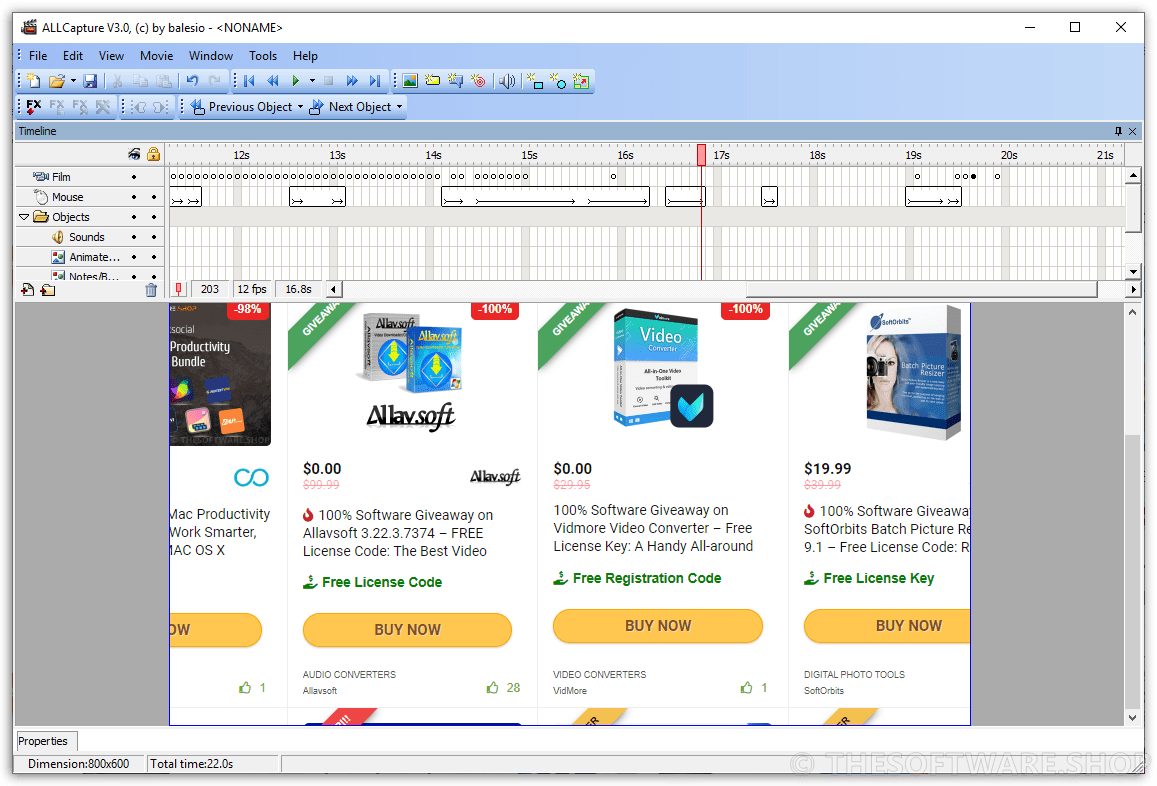Toggle visibility for all layers with the eye icon
The height and width of the screenshot is (786, 1157).
click(x=134, y=154)
